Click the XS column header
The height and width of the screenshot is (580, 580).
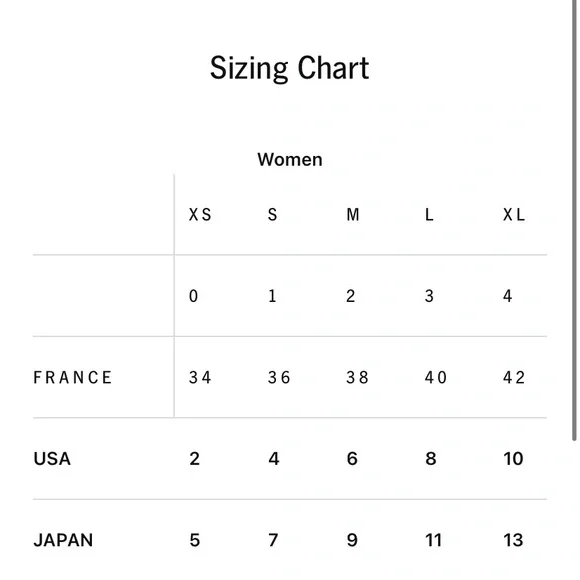[x=200, y=215]
